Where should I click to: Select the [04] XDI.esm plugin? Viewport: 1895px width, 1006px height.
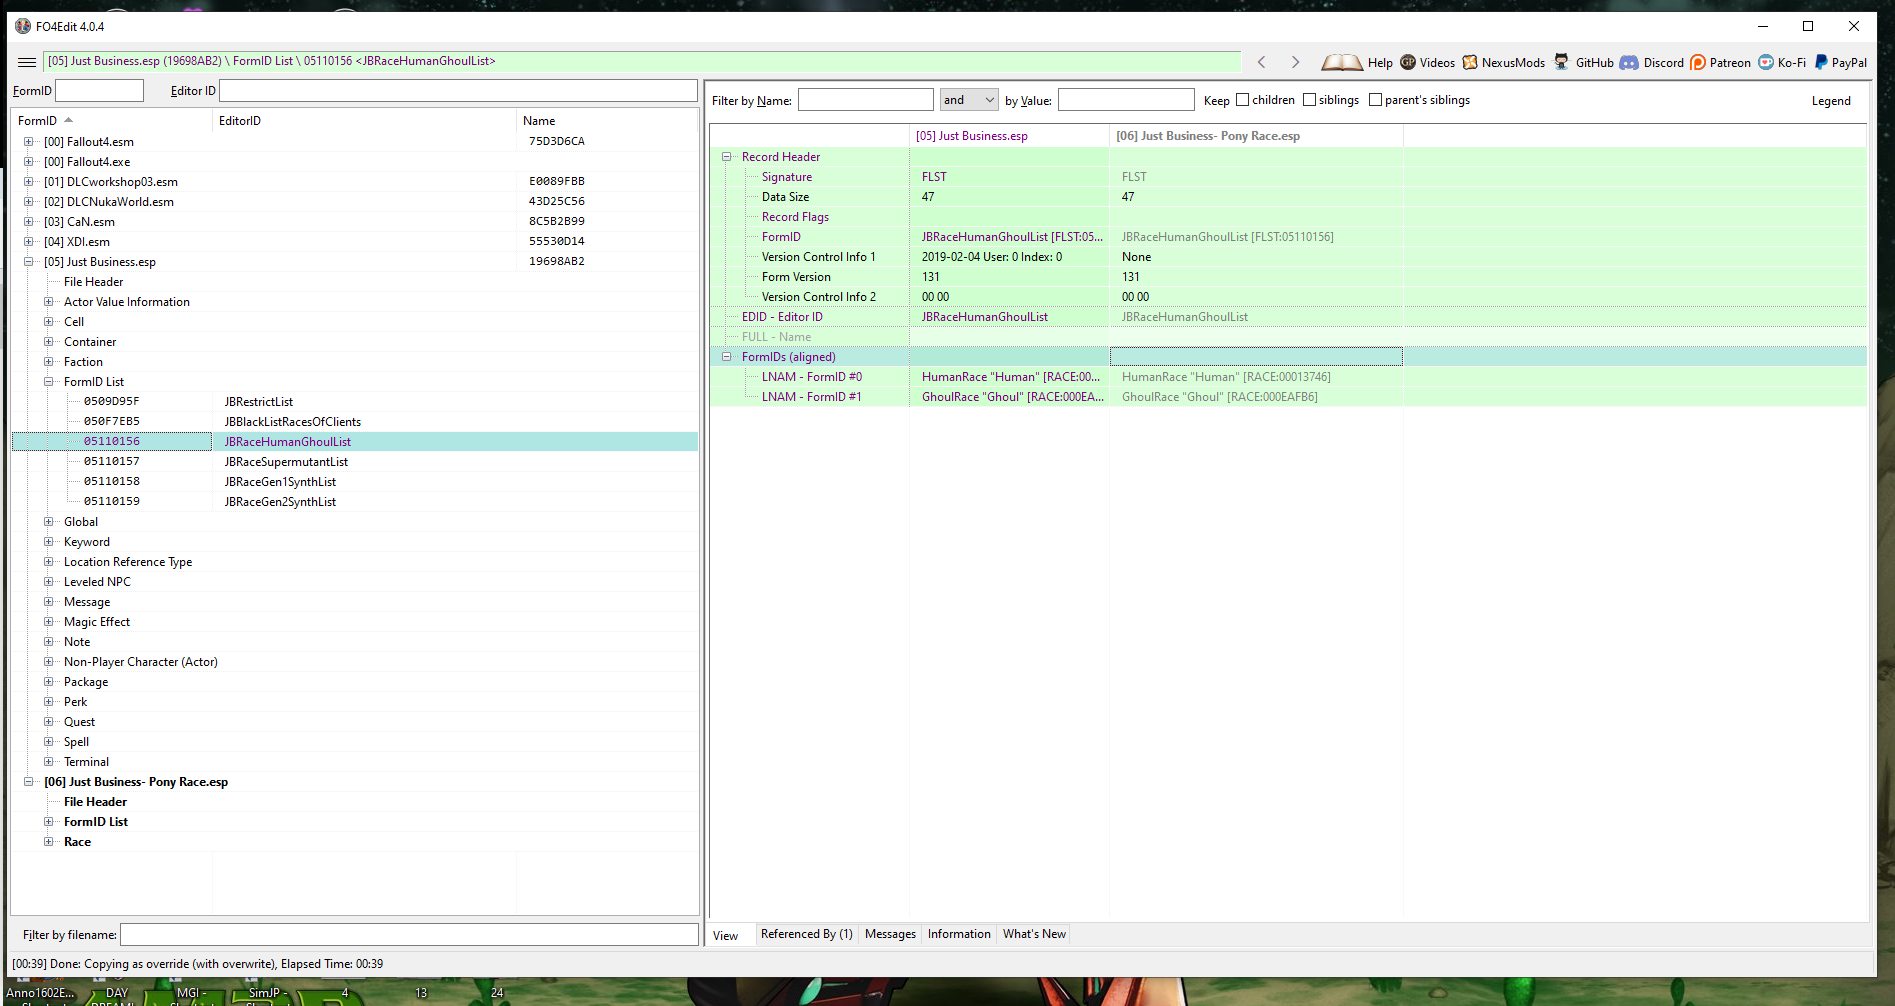click(x=77, y=242)
